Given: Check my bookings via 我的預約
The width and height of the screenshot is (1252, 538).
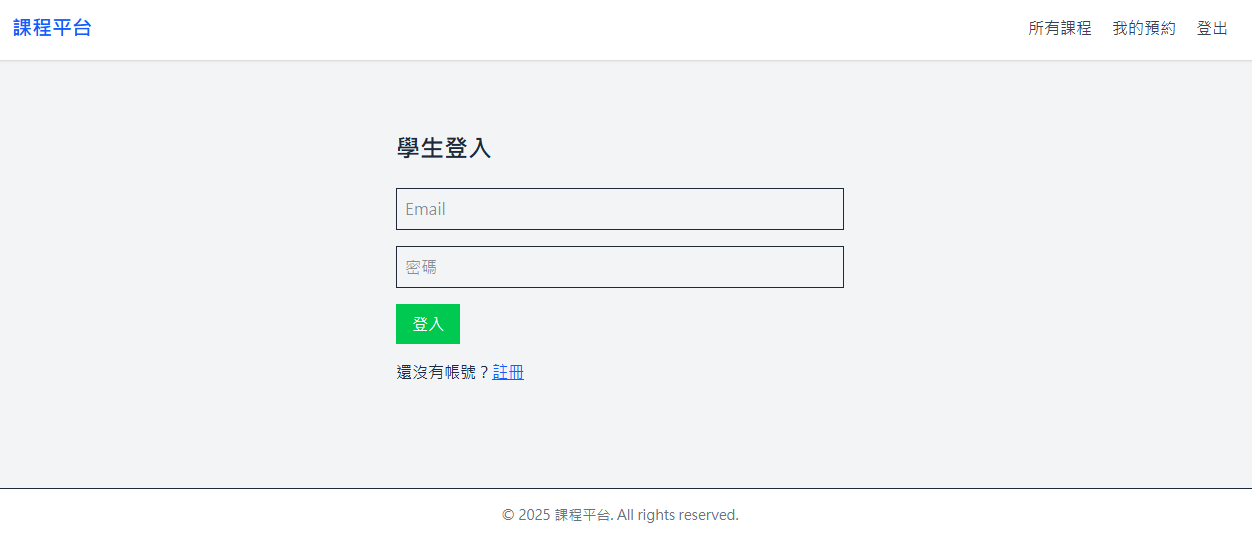Looking at the screenshot, I should (x=1144, y=28).
